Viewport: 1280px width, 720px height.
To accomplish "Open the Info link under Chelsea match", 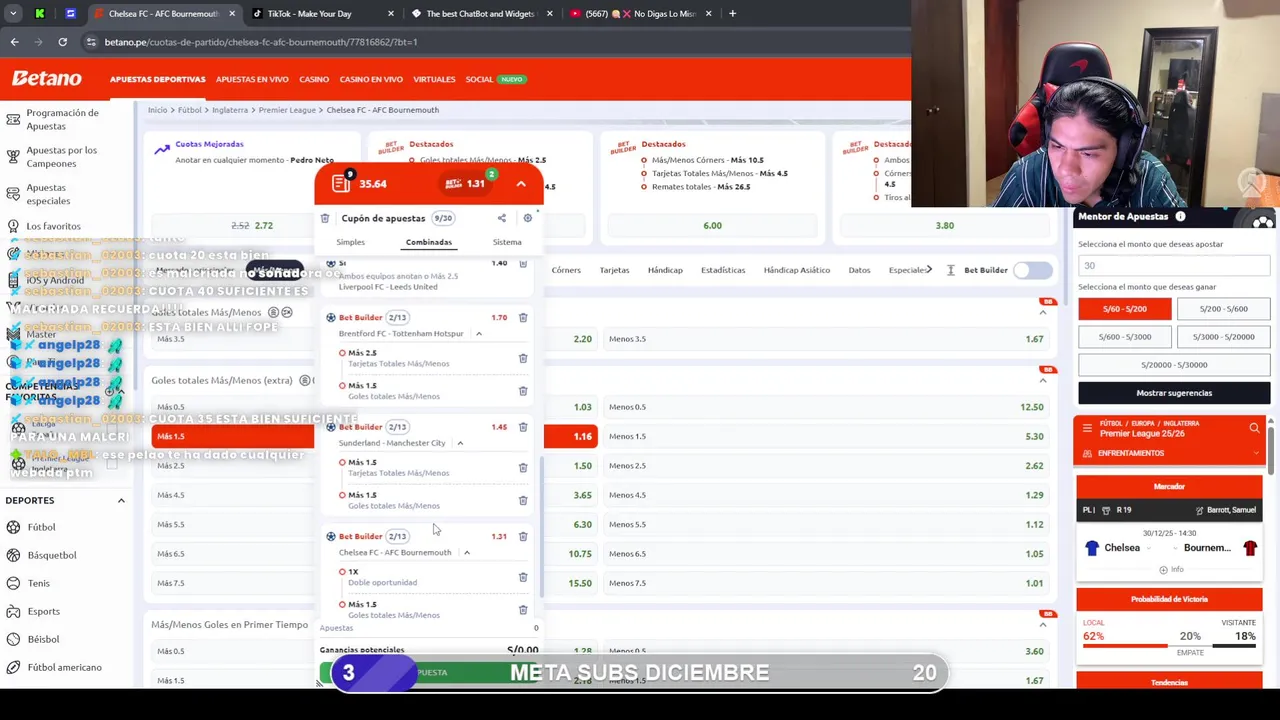I will [x=1171, y=569].
